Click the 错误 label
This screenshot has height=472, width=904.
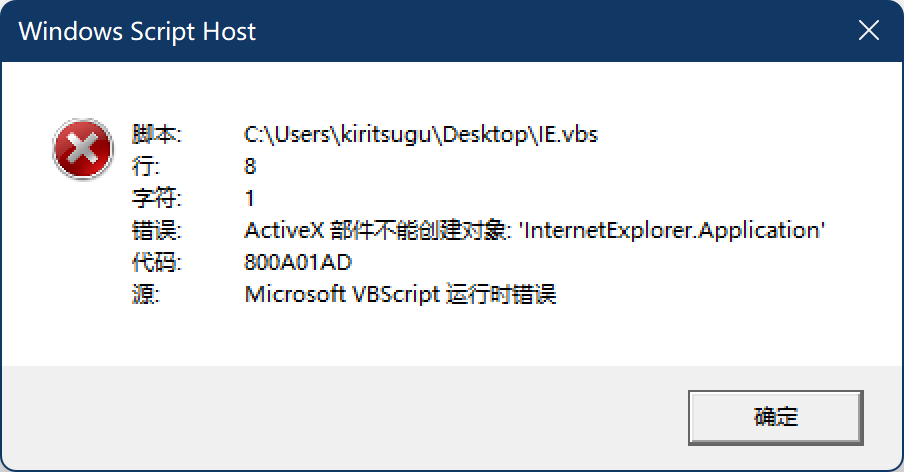coord(154,230)
